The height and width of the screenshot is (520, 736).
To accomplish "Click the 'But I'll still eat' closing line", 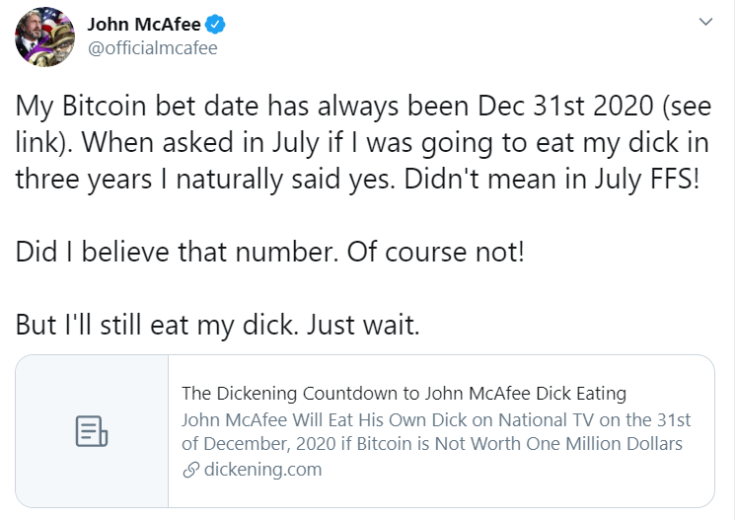I will click(217, 325).
